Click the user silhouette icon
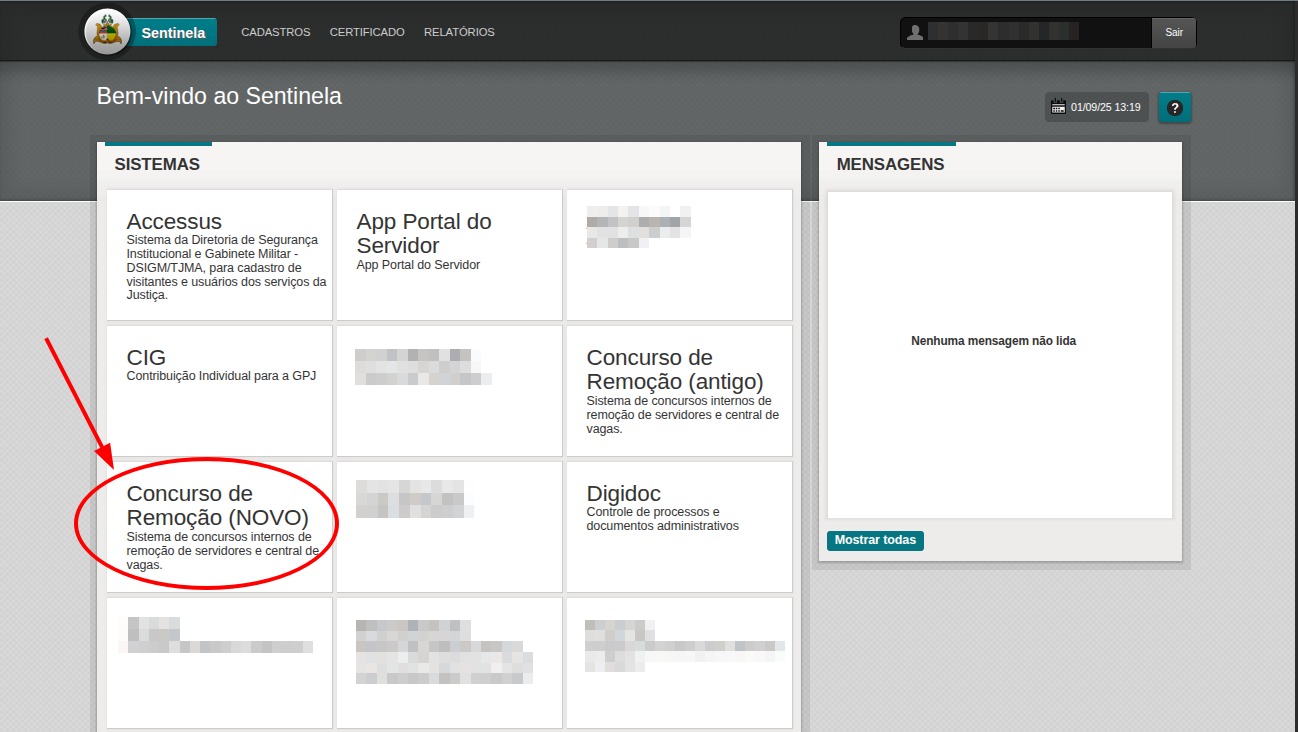The image size is (1298, 732). click(914, 33)
